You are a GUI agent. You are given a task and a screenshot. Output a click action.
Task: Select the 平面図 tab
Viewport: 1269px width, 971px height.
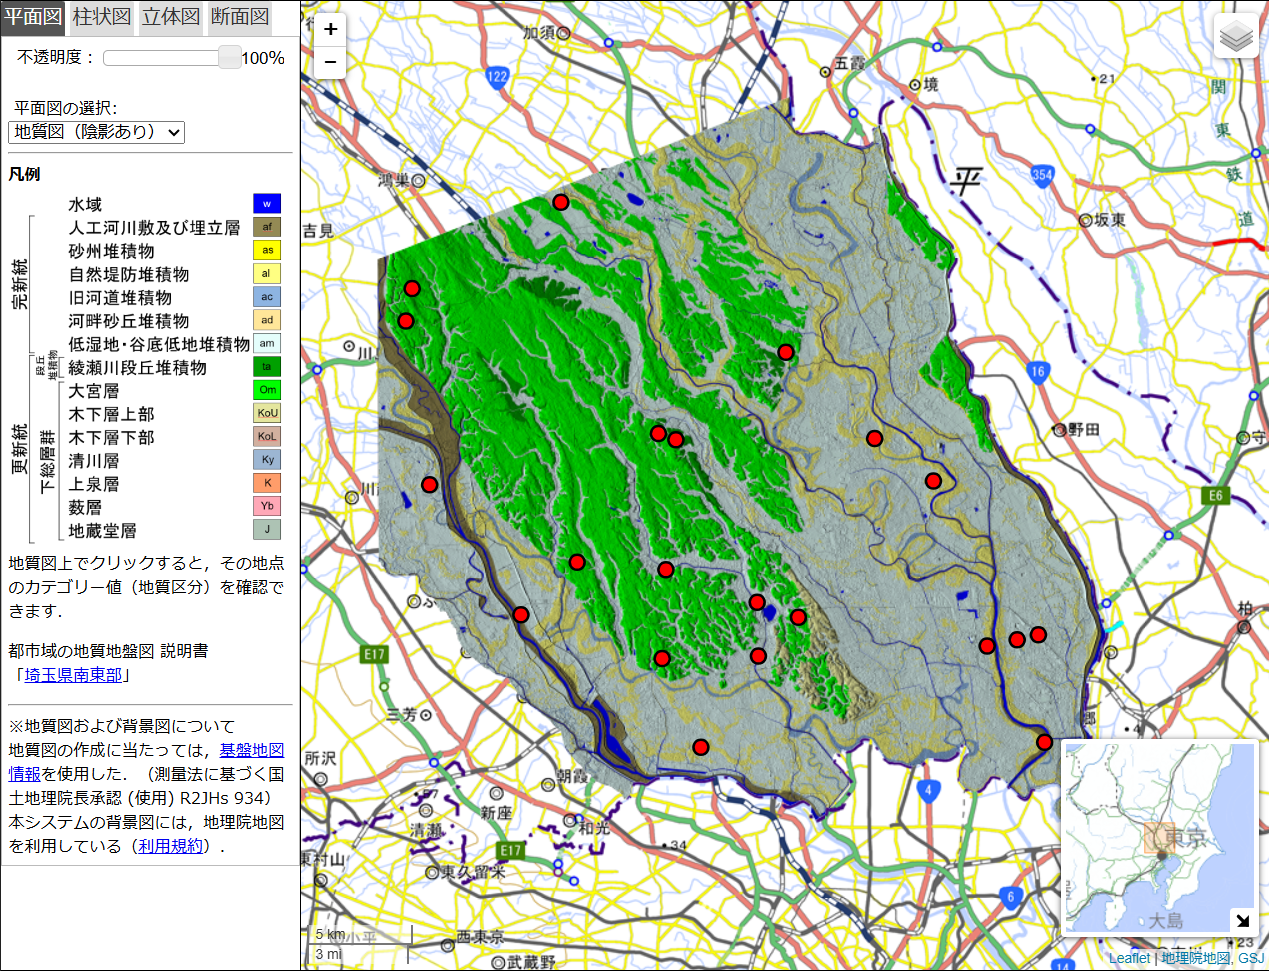click(33, 17)
